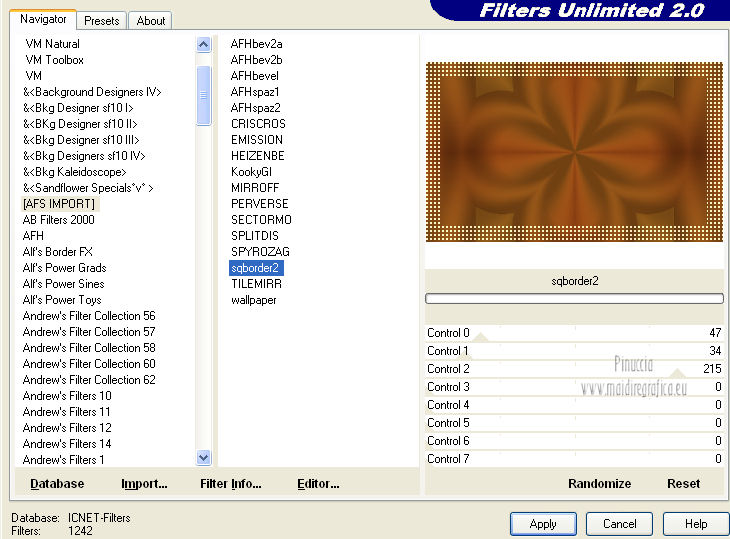Choose CRISCROS filter

tap(258, 124)
